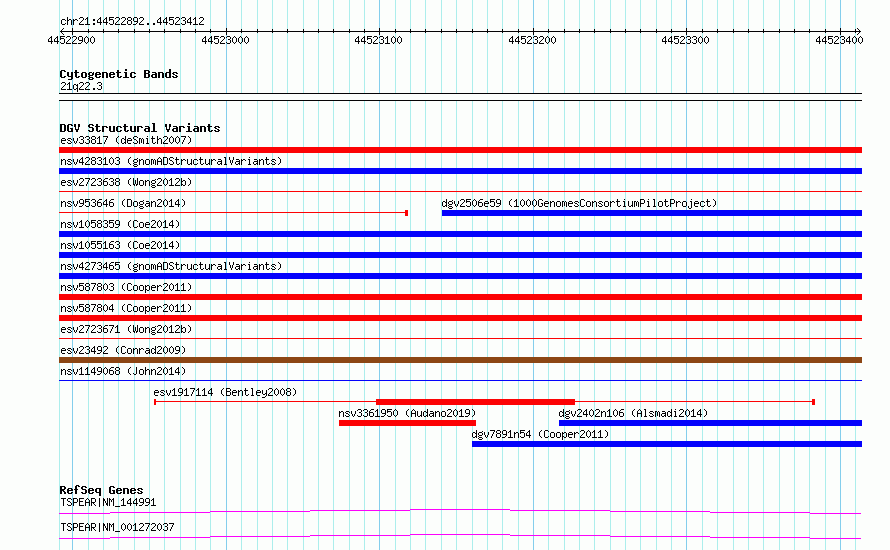Click the blue dgv2402n106 variant bar

tap(711, 423)
